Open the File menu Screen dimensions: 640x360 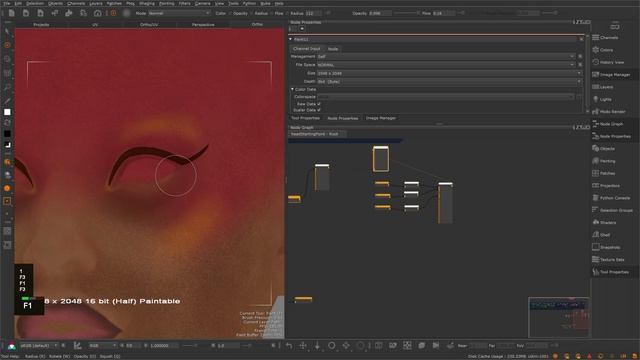coord(7,3)
